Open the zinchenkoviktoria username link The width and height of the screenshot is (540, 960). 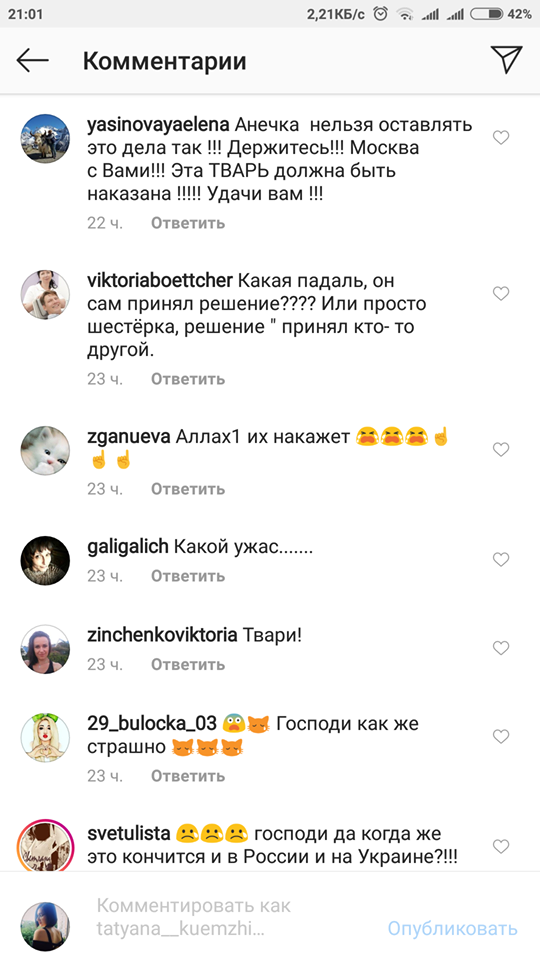pyautogui.click(x=162, y=636)
